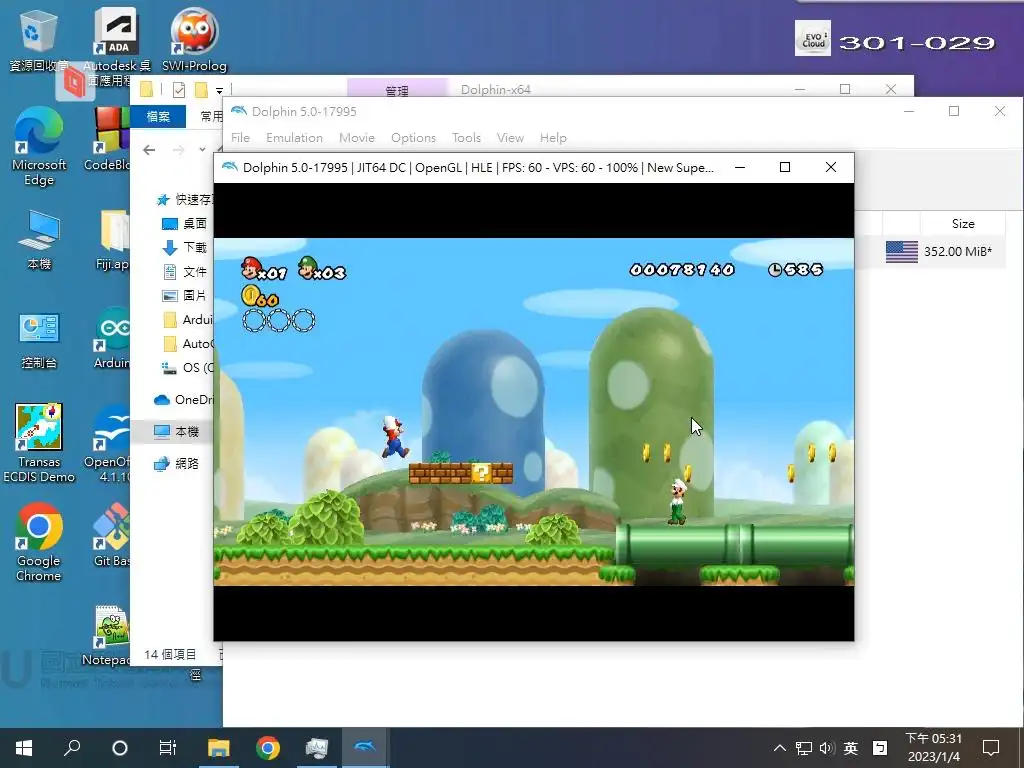This screenshot has width=1024, height=768.
Task: Open Dolphin View menu
Action: (x=510, y=138)
